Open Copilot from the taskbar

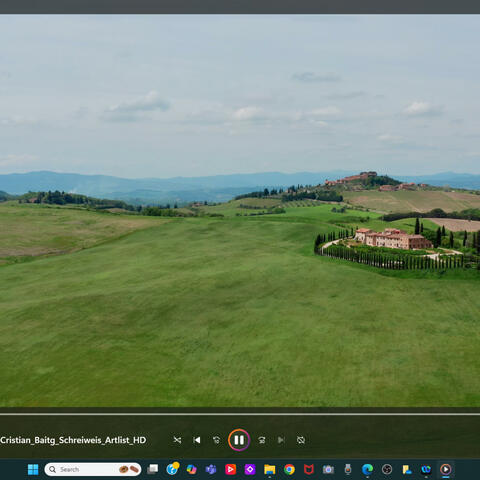click(191, 469)
